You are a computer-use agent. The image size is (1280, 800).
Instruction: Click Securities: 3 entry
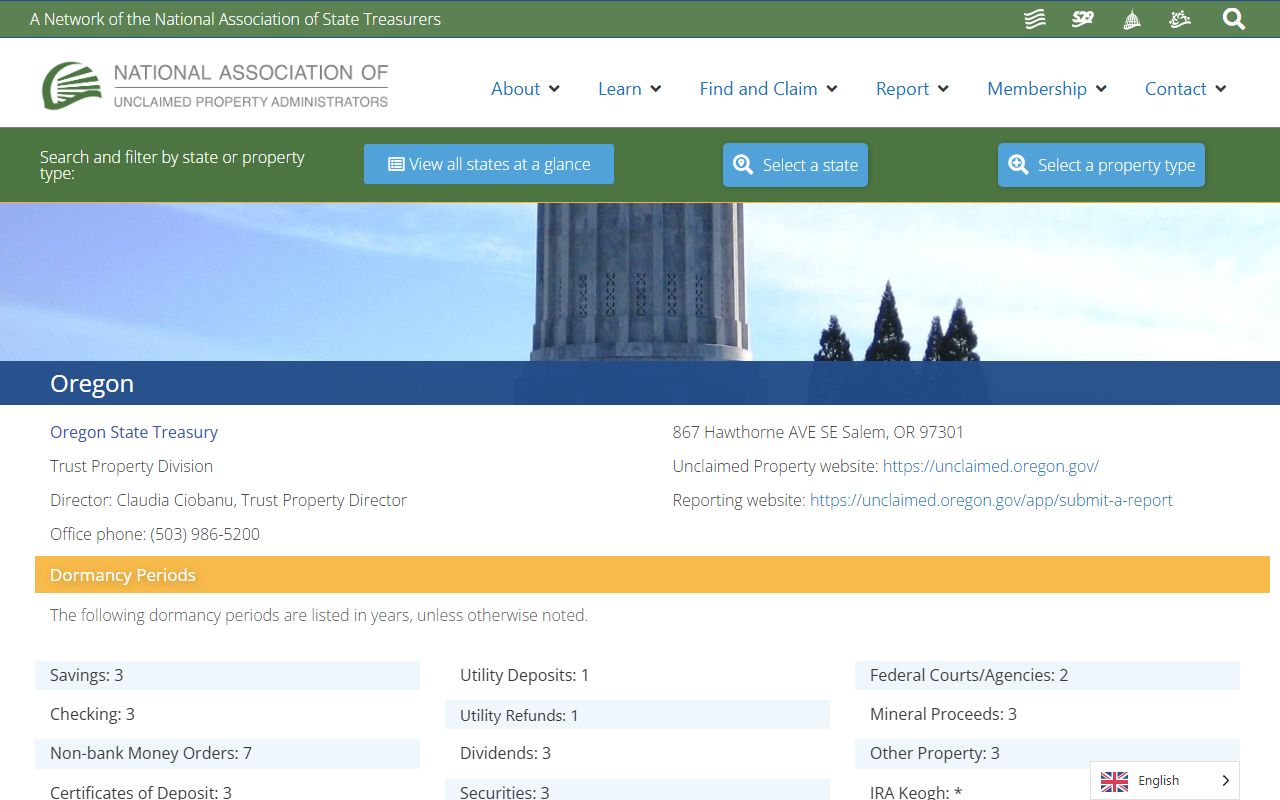click(637, 792)
